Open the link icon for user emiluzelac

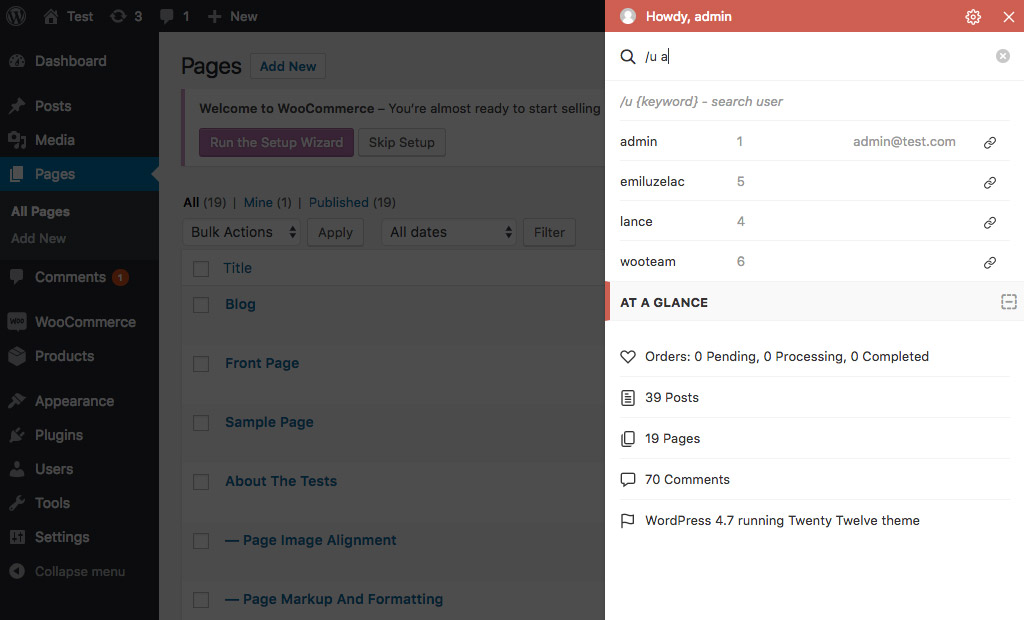click(990, 182)
